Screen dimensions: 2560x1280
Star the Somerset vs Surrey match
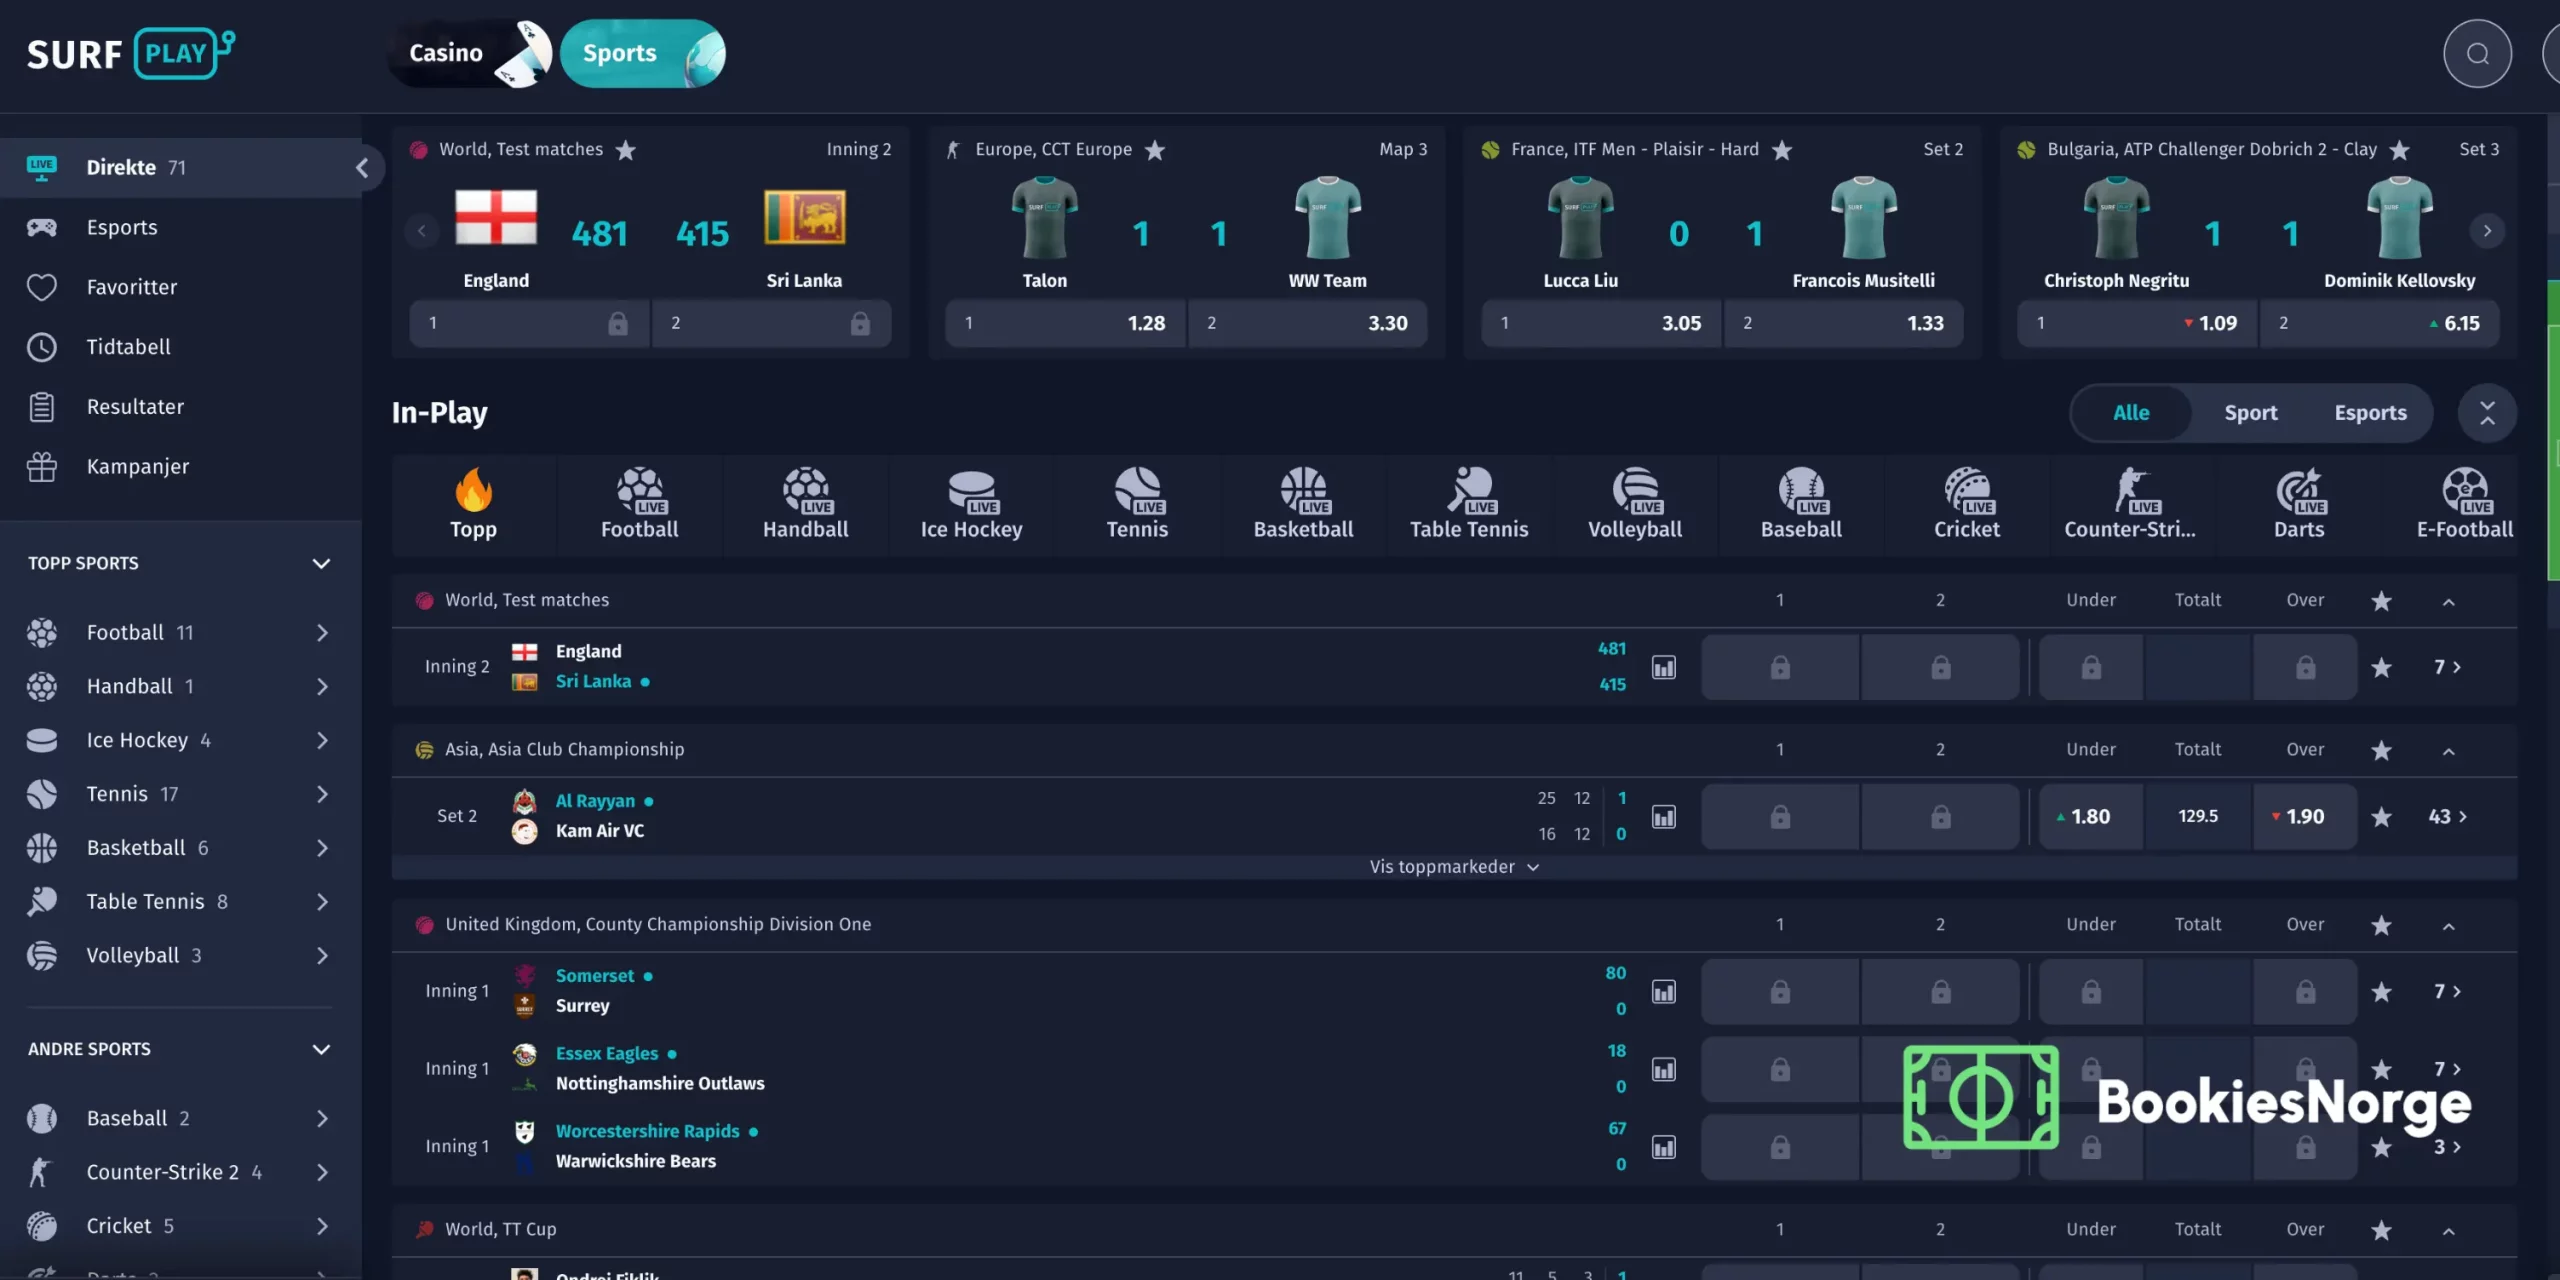2382,992
